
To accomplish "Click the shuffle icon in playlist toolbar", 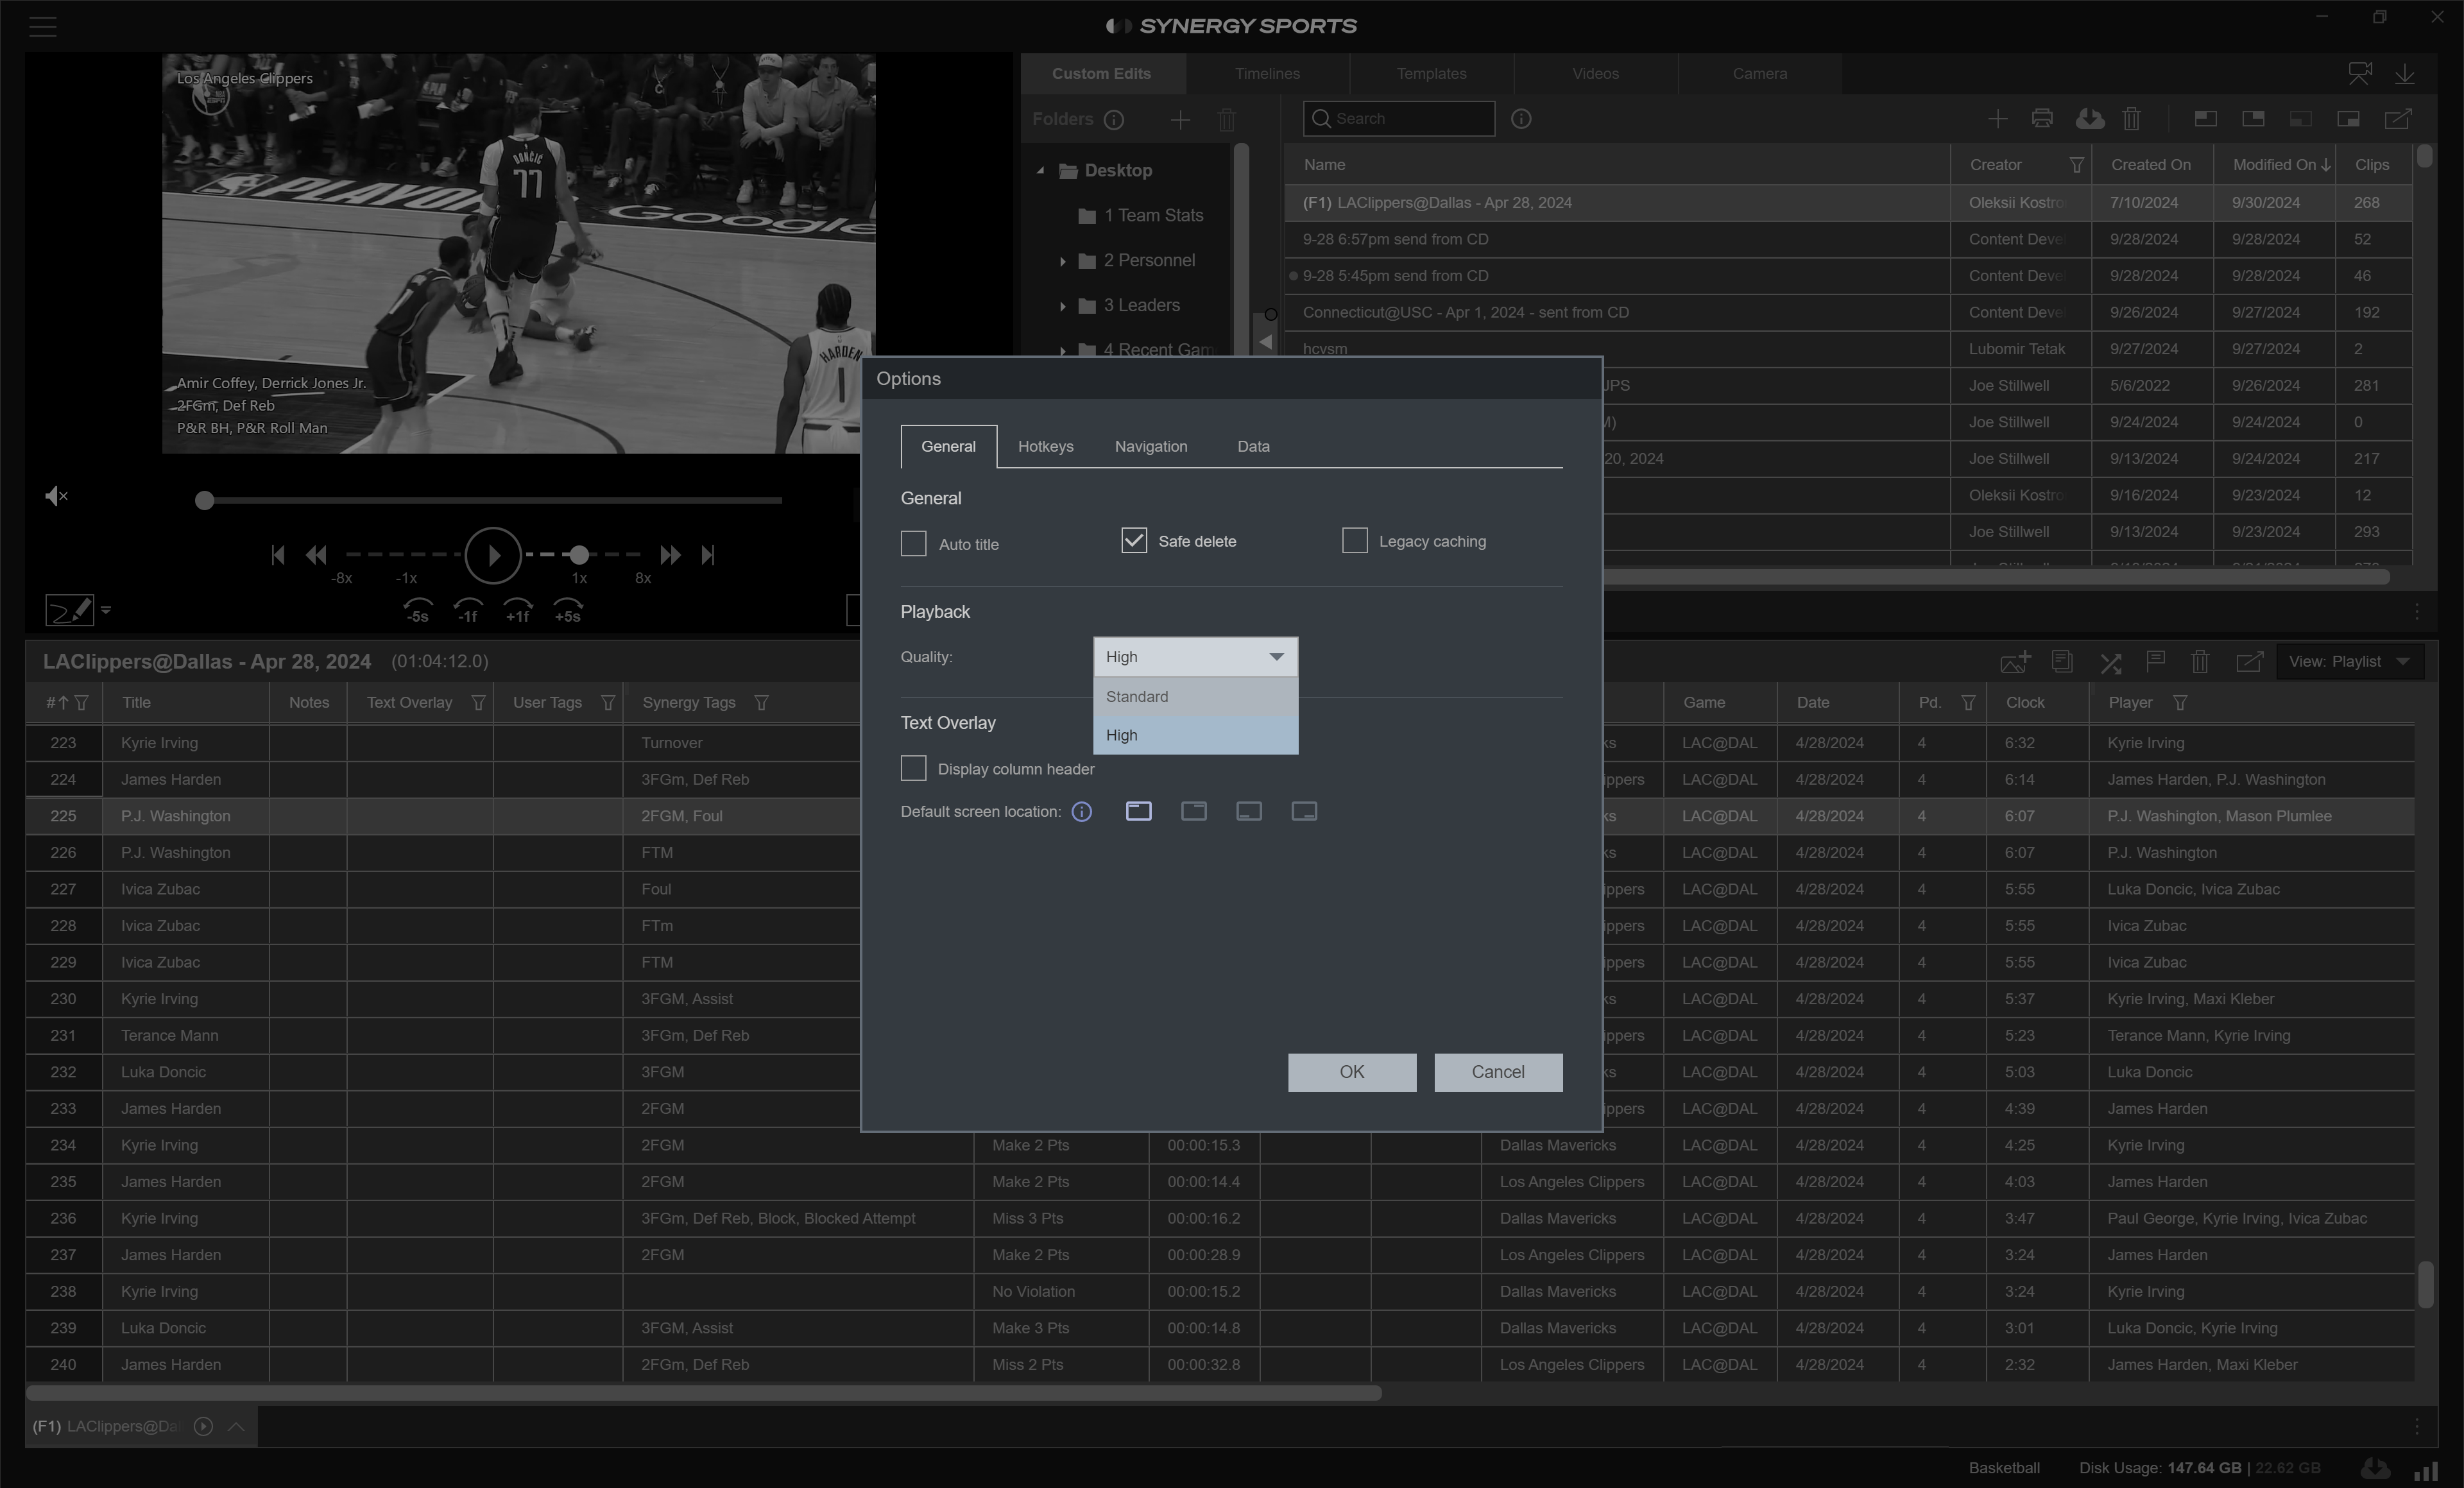I will pos(2110,662).
